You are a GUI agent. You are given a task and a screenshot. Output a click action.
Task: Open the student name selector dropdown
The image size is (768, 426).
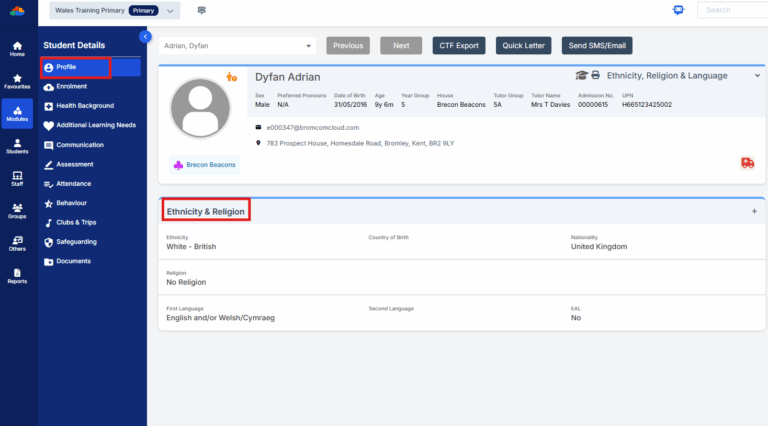coord(238,46)
